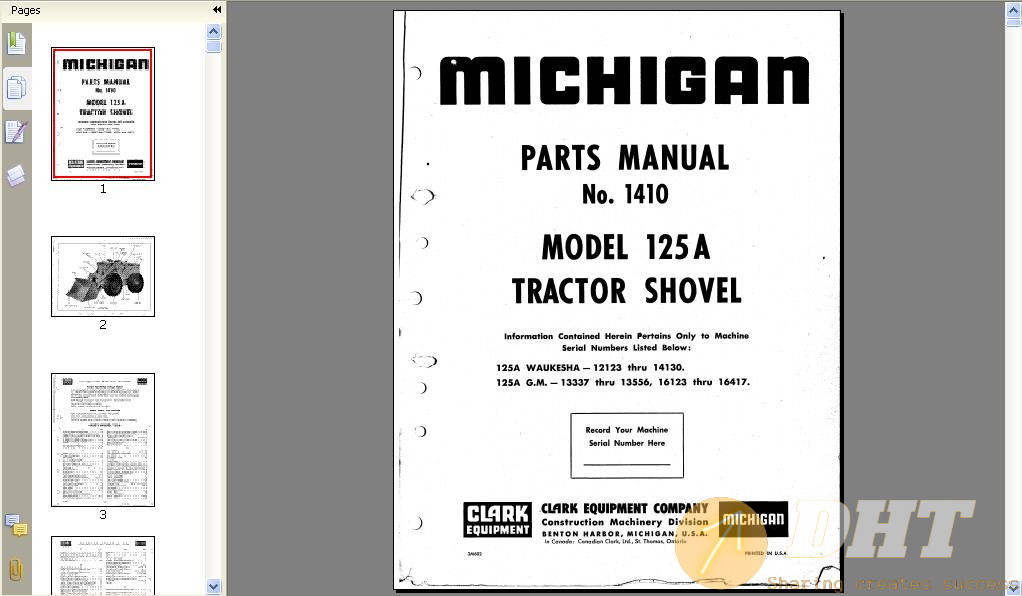
Task: Click the MICHIGAN title logo on page
Action: [x=624, y=80]
